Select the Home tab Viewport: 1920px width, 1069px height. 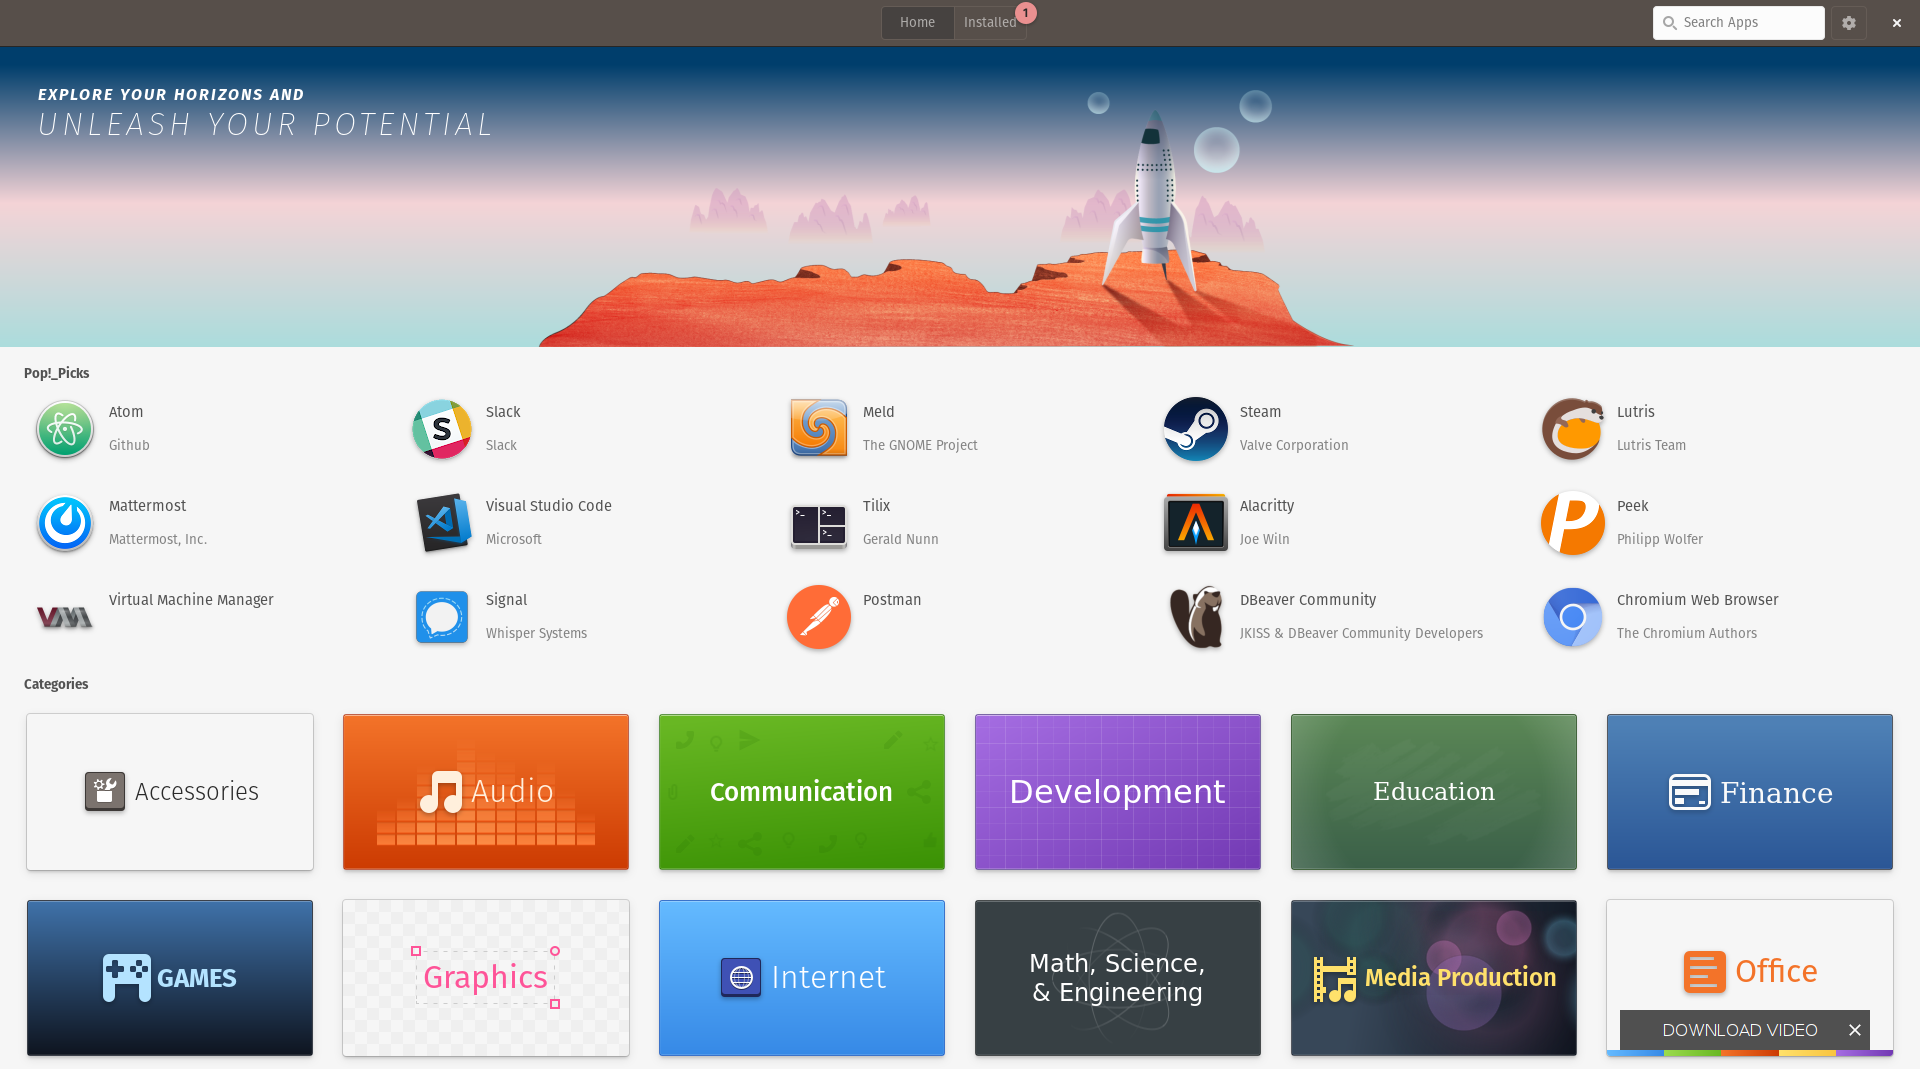coord(916,22)
